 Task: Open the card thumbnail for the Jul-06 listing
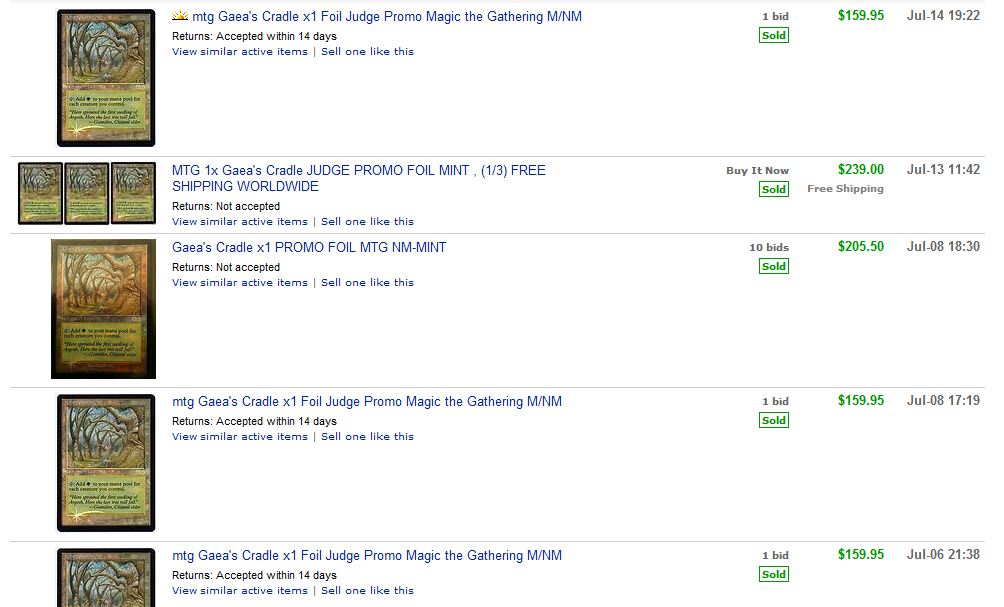pyautogui.click(x=106, y=578)
